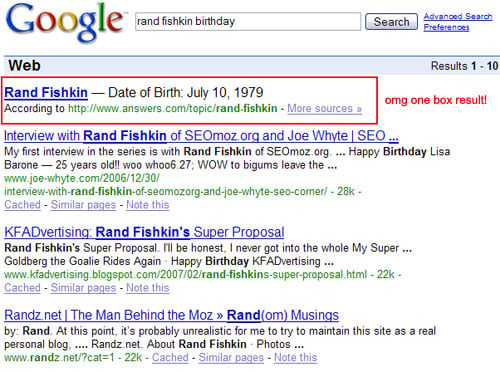500x372 pixels.
Task: Click the Google logo
Action: (66, 22)
